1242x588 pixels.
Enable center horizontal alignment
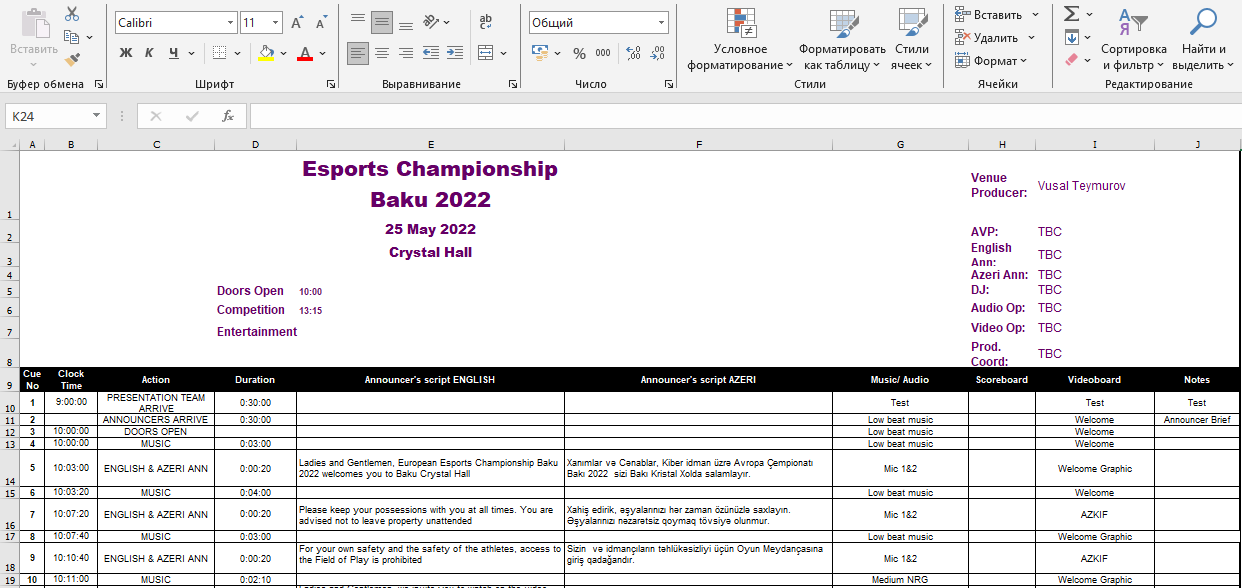click(382, 53)
